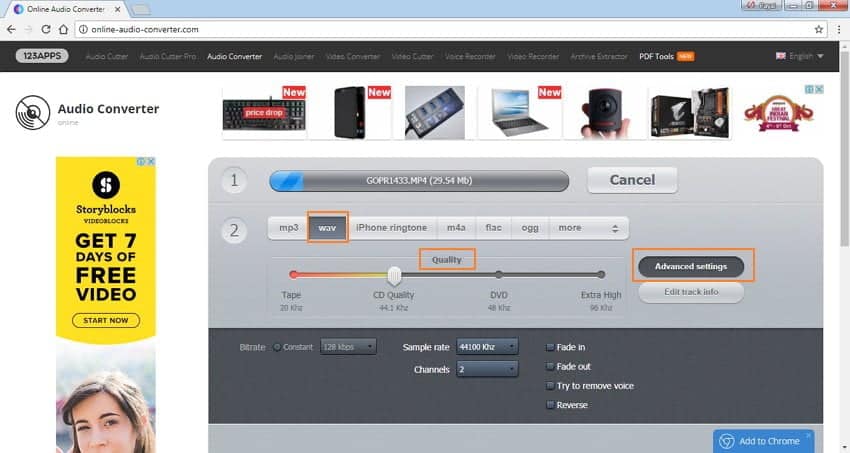Open the Channels dropdown
This screenshot has height=453, width=850.
[x=487, y=370]
